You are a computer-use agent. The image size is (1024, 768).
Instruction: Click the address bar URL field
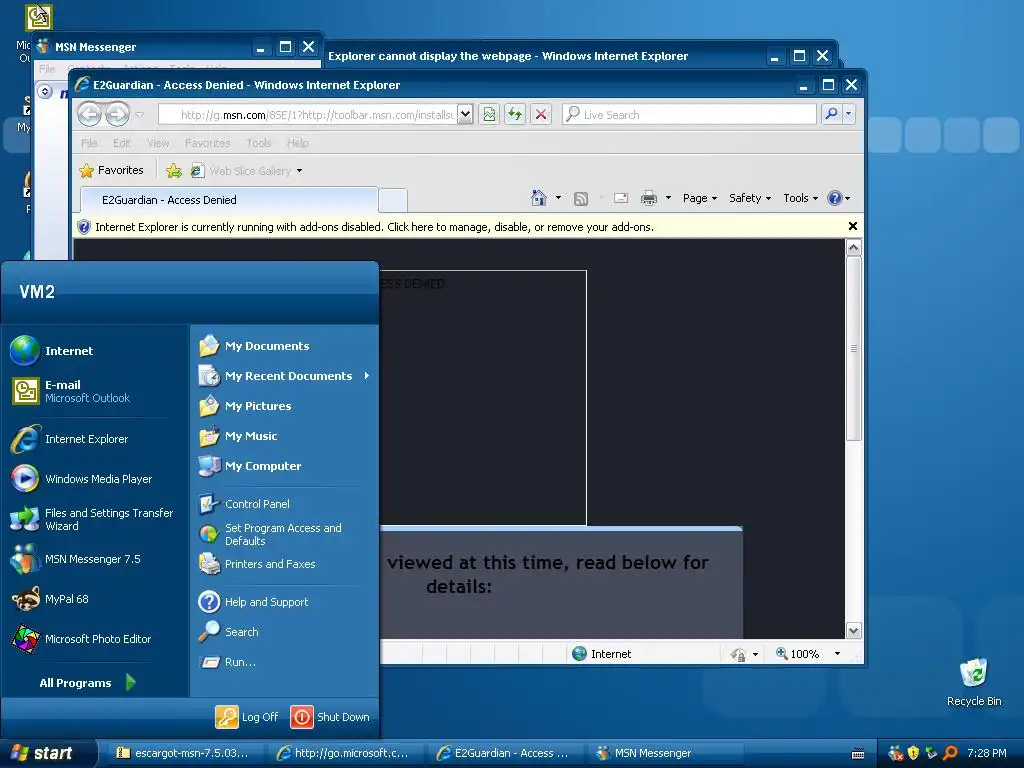[307, 114]
